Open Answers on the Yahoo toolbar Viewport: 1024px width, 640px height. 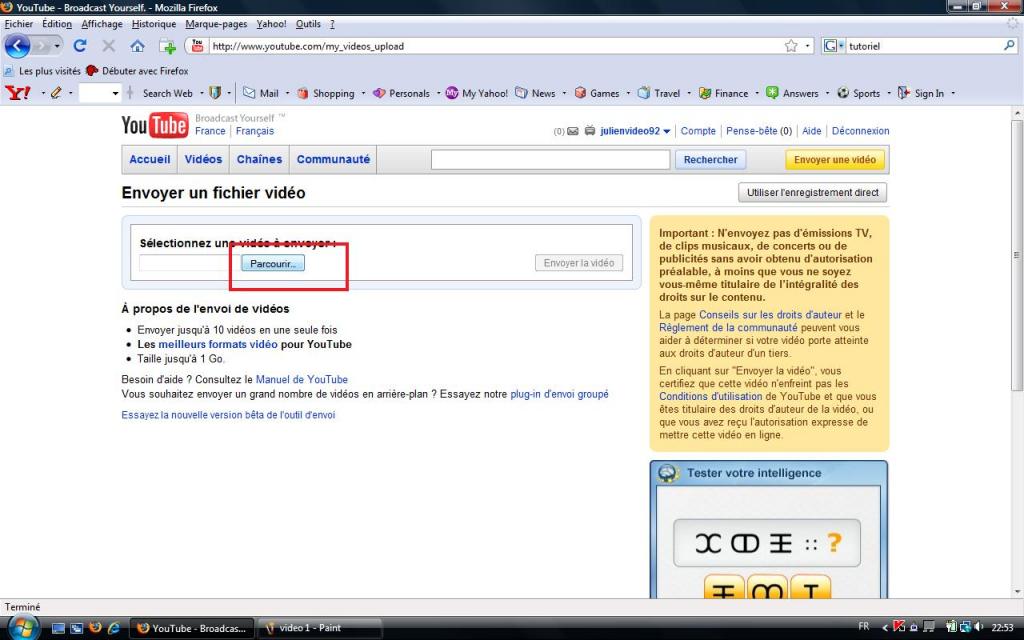(792, 93)
